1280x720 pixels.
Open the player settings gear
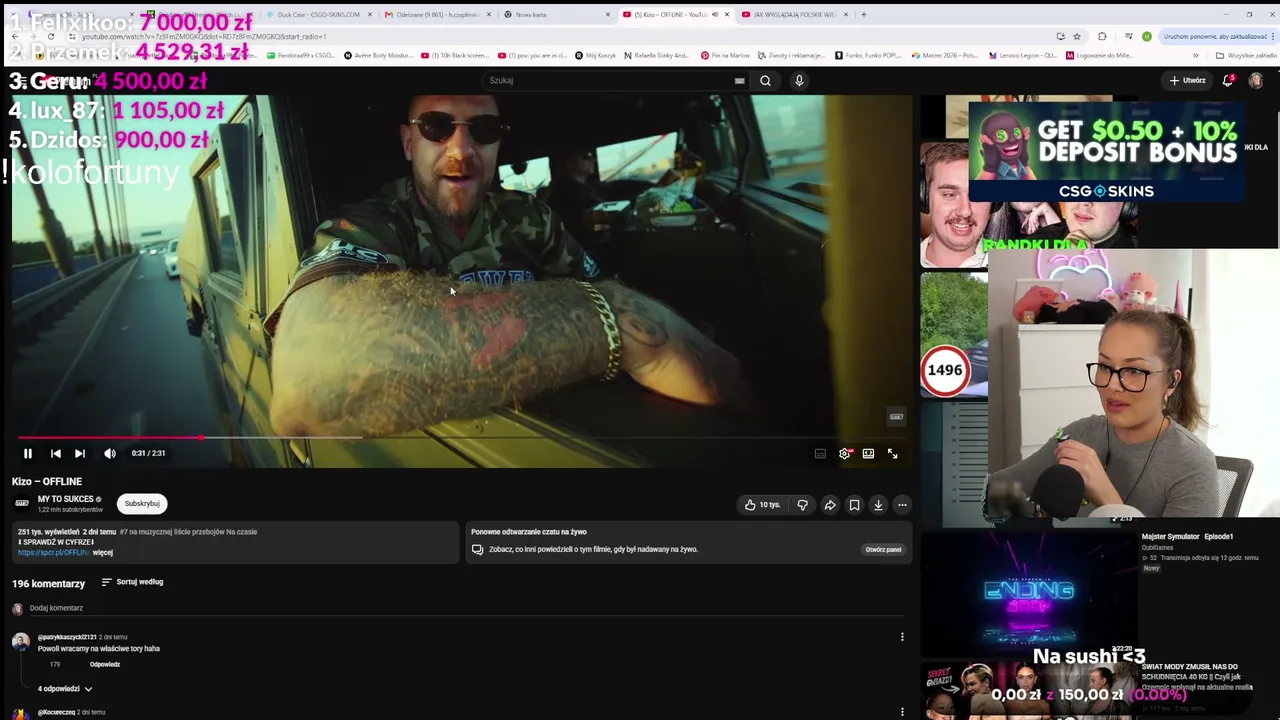coord(845,454)
